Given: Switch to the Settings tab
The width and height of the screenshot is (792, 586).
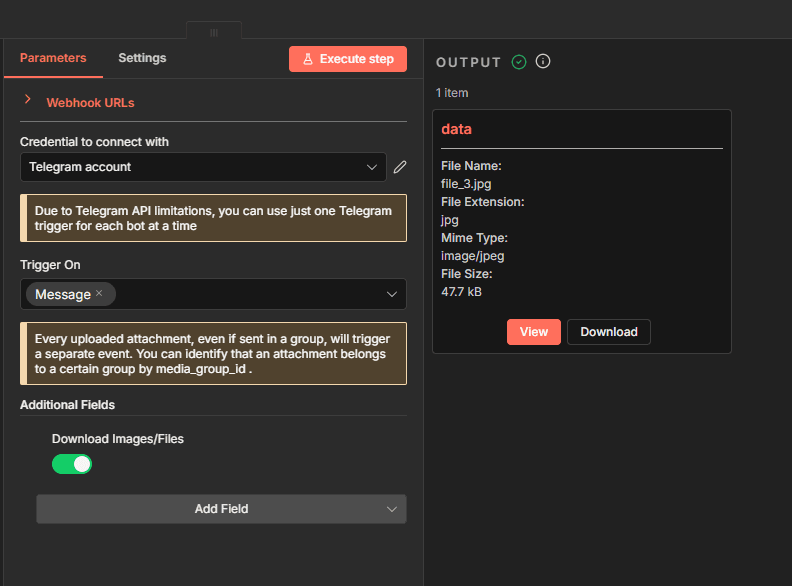Looking at the screenshot, I should tap(142, 58).
